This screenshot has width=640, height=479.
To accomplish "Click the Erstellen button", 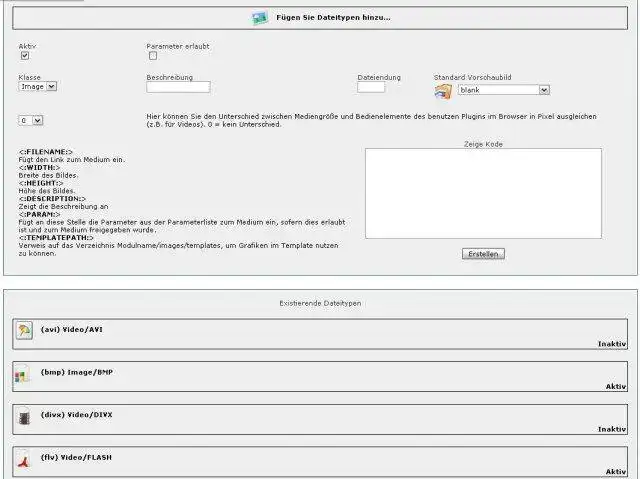I will (x=483, y=254).
